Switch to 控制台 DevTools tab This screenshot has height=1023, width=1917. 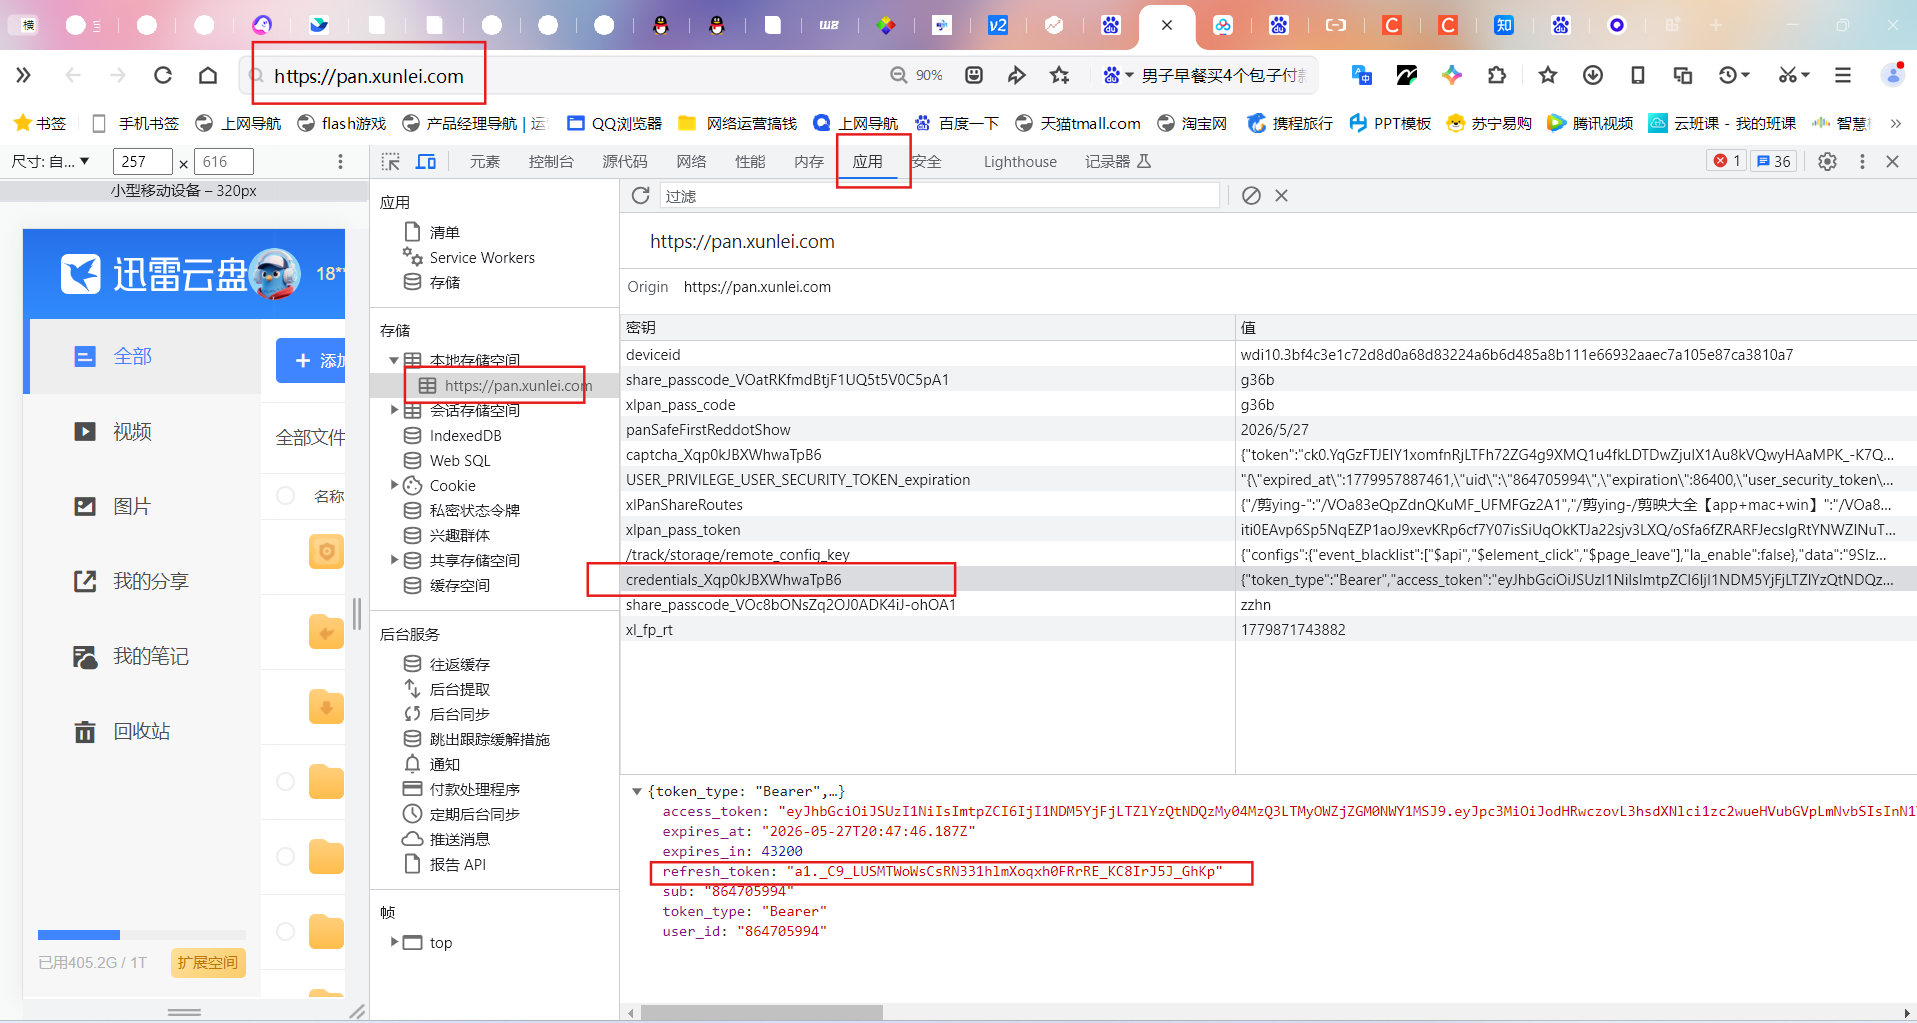coord(551,161)
